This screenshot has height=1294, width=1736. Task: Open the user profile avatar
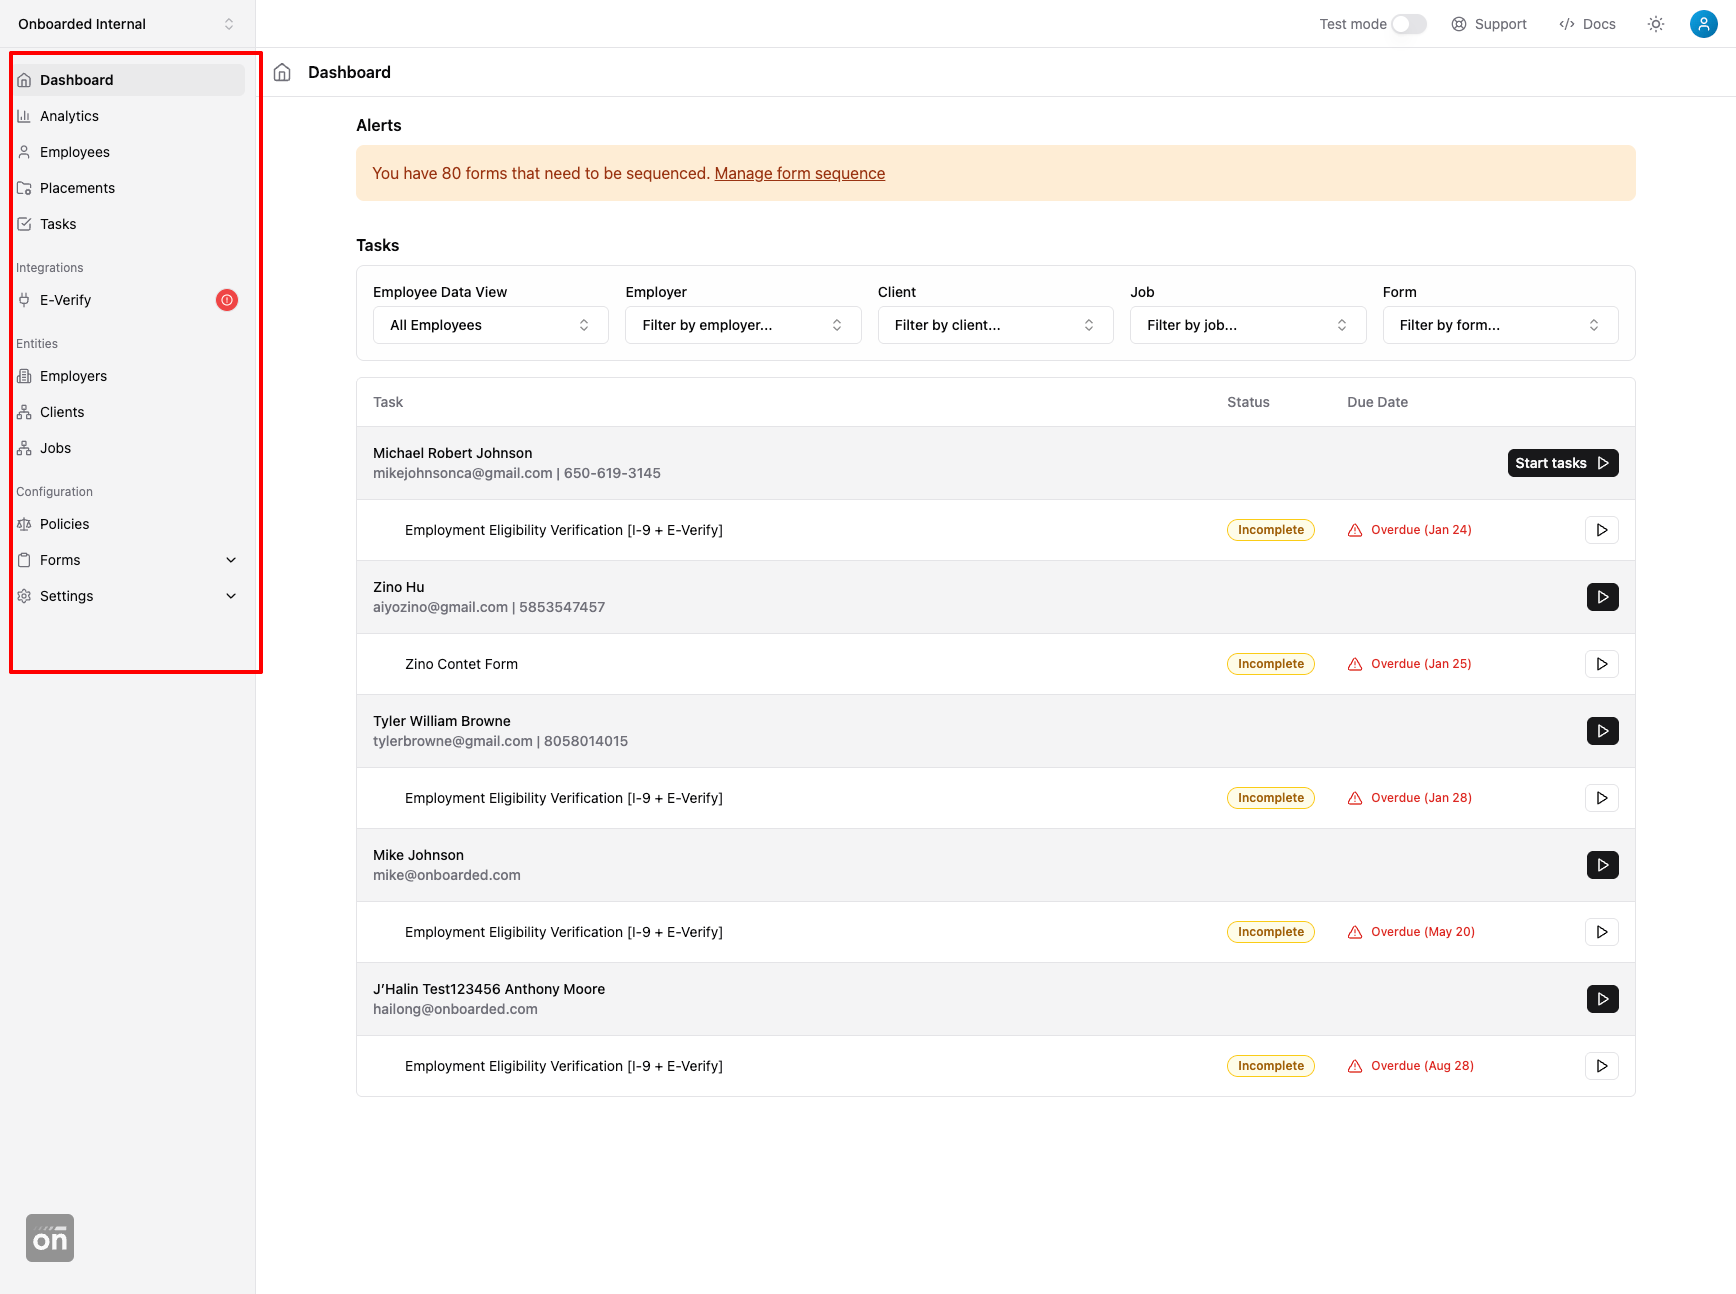[x=1703, y=24]
